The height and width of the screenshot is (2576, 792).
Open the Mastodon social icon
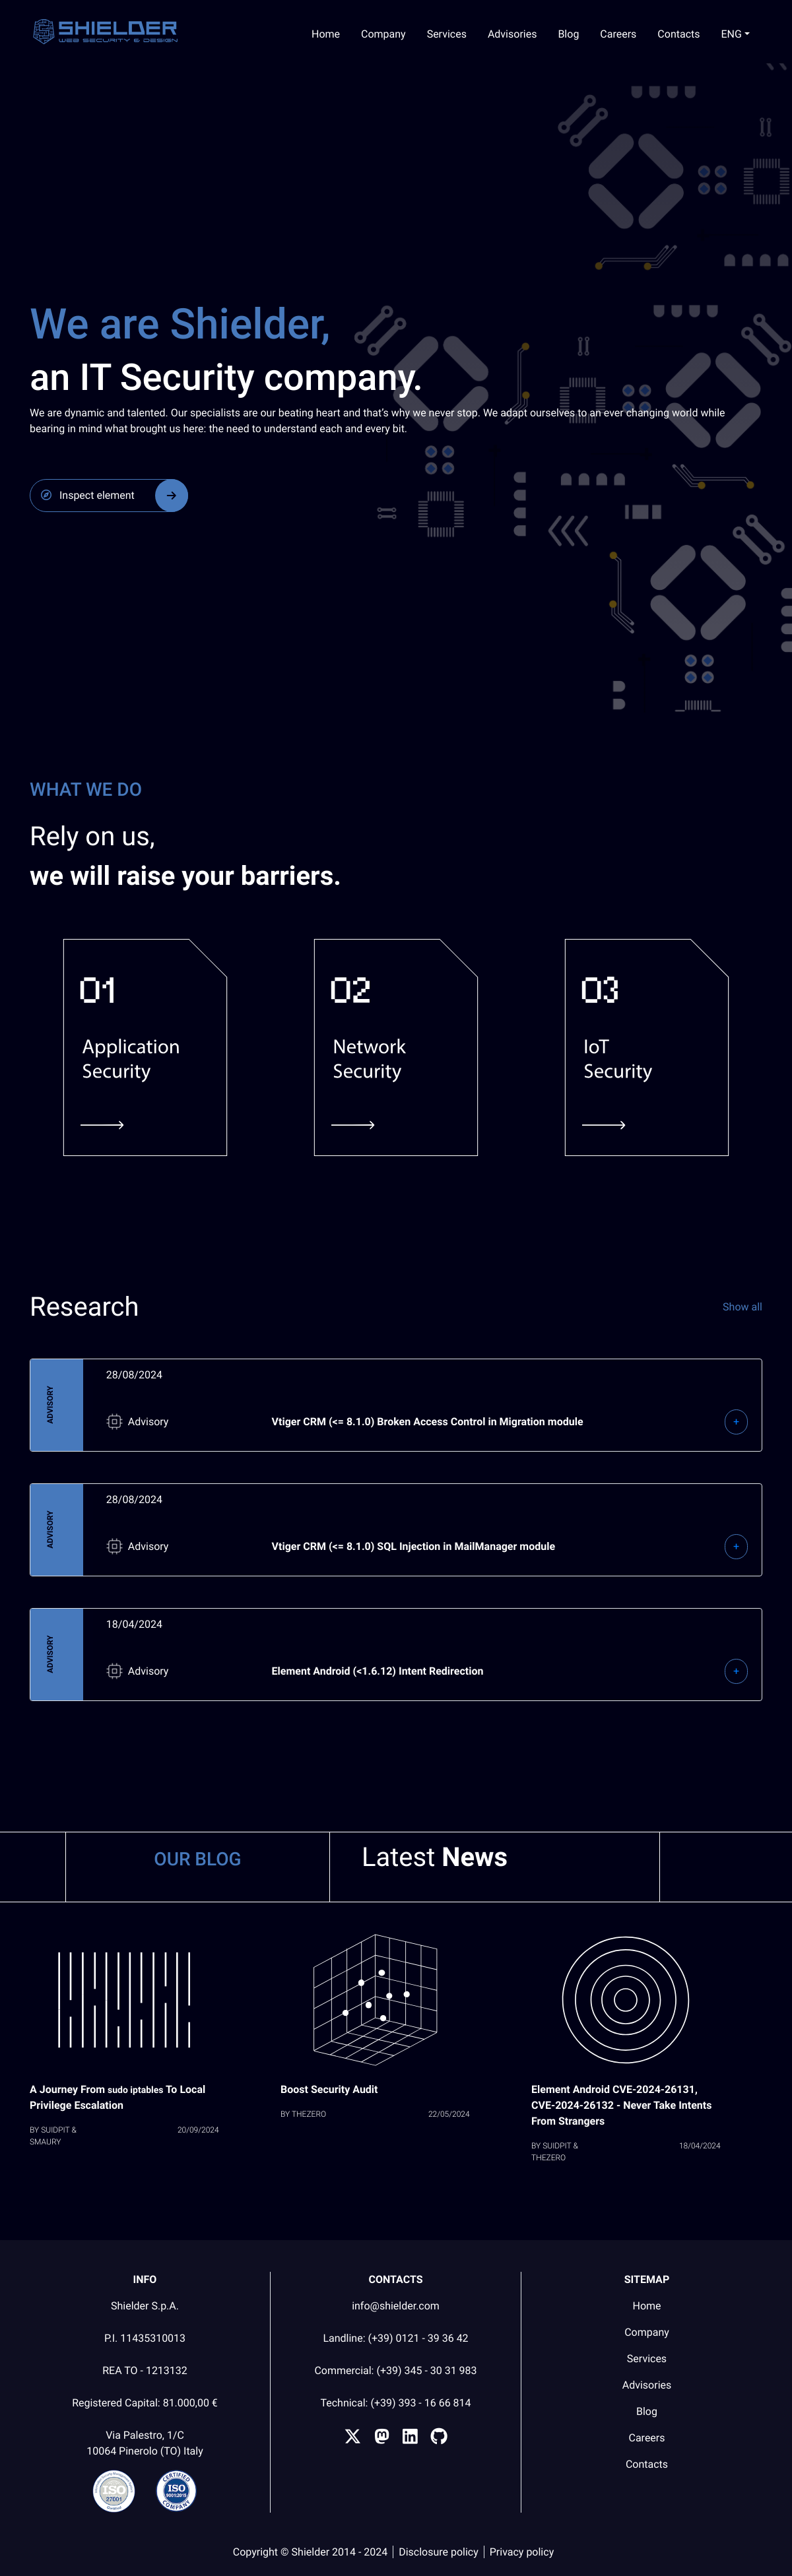click(381, 2436)
